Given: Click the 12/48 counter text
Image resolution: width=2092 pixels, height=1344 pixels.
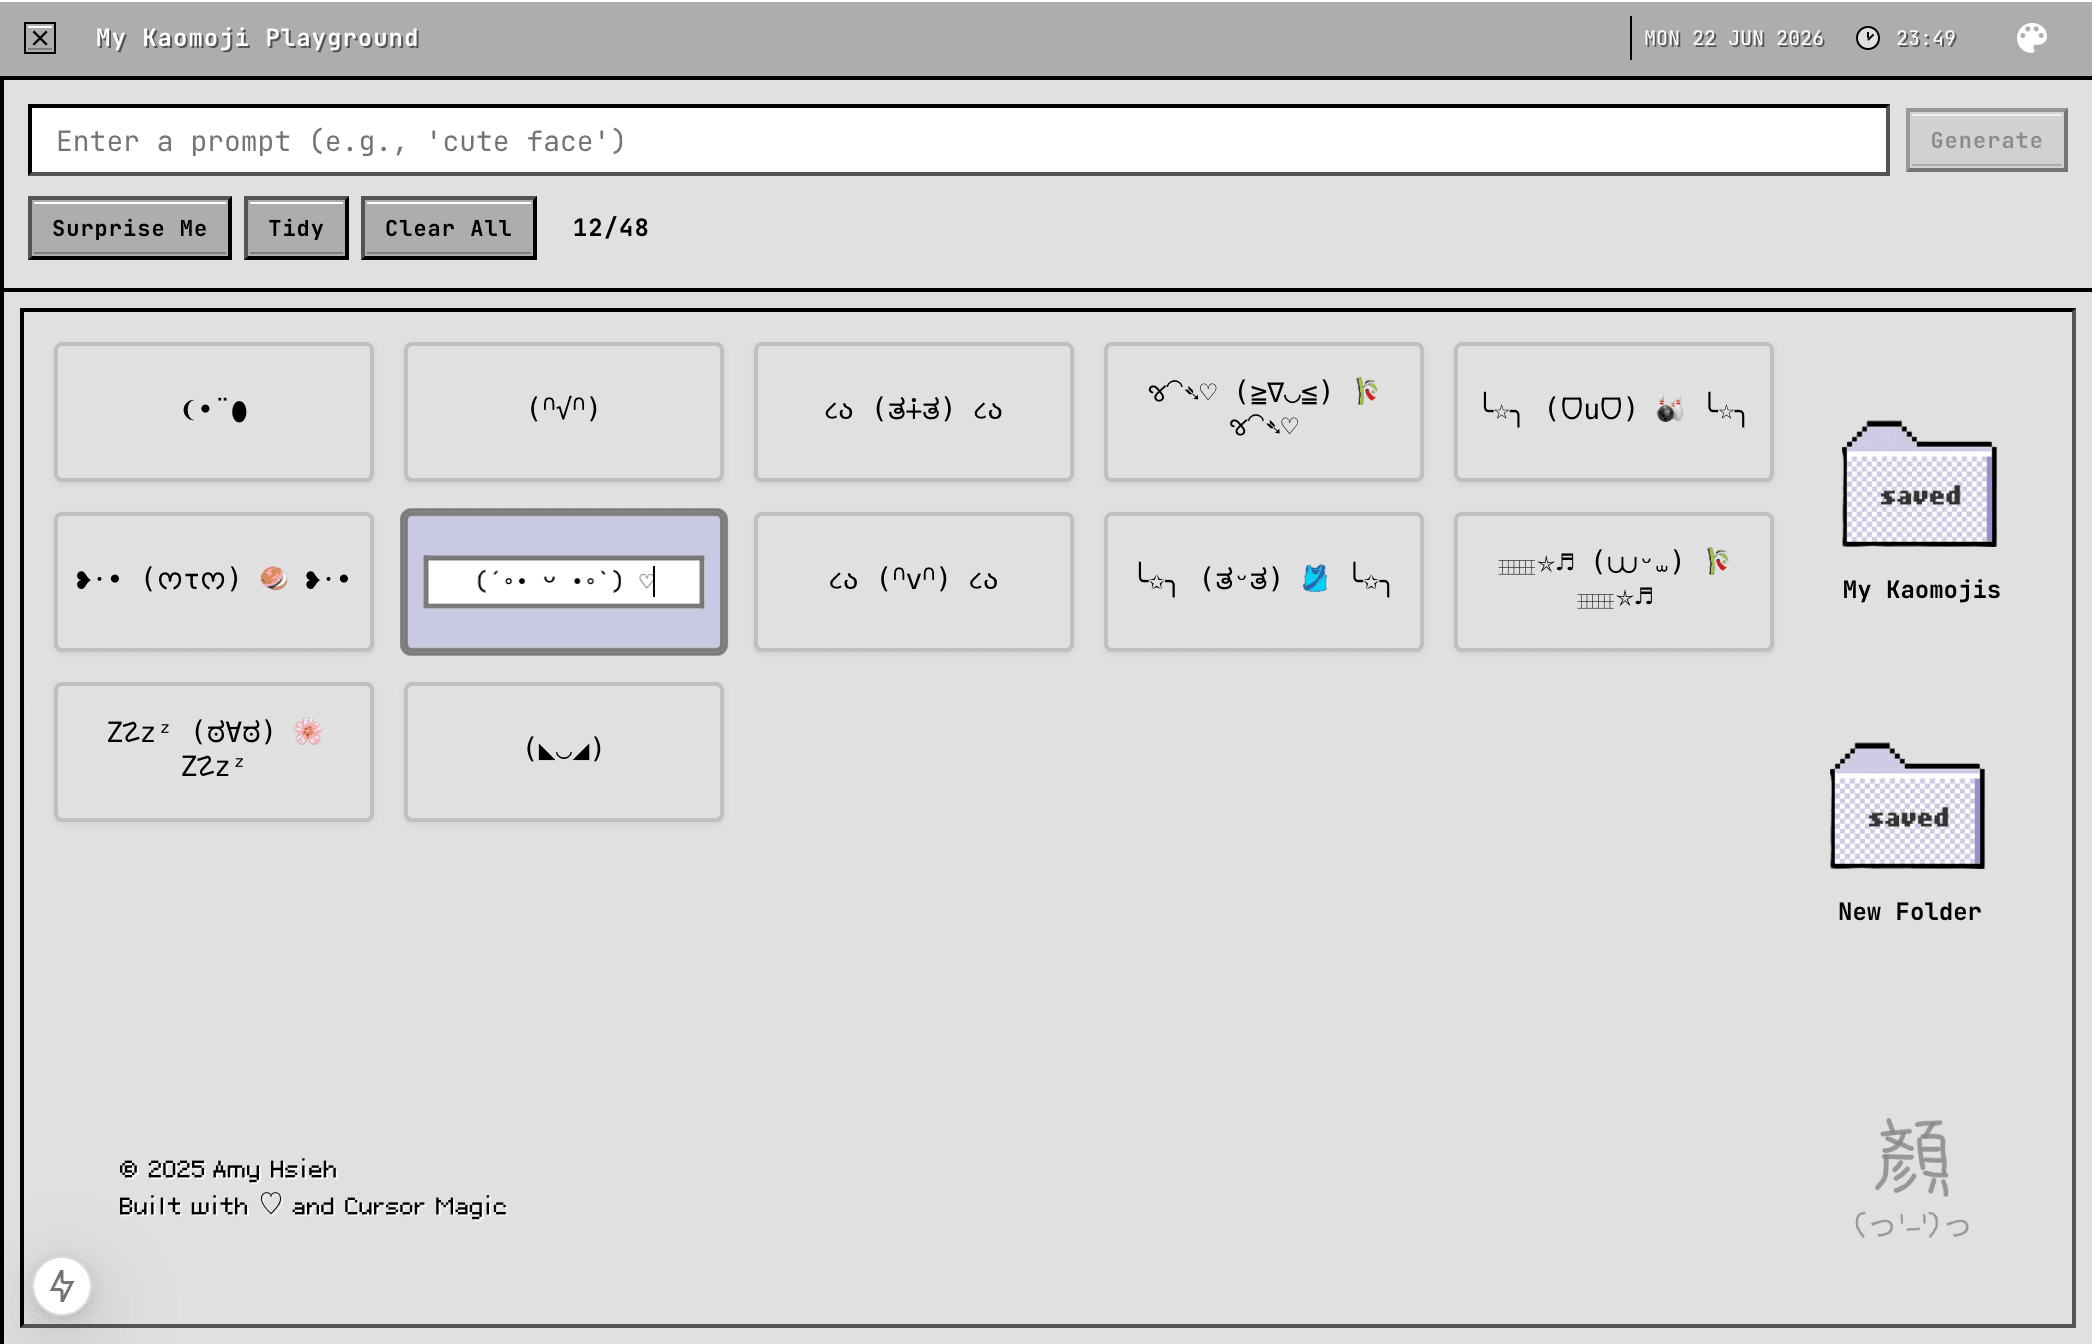Looking at the screenshot, I should [610, 228].
